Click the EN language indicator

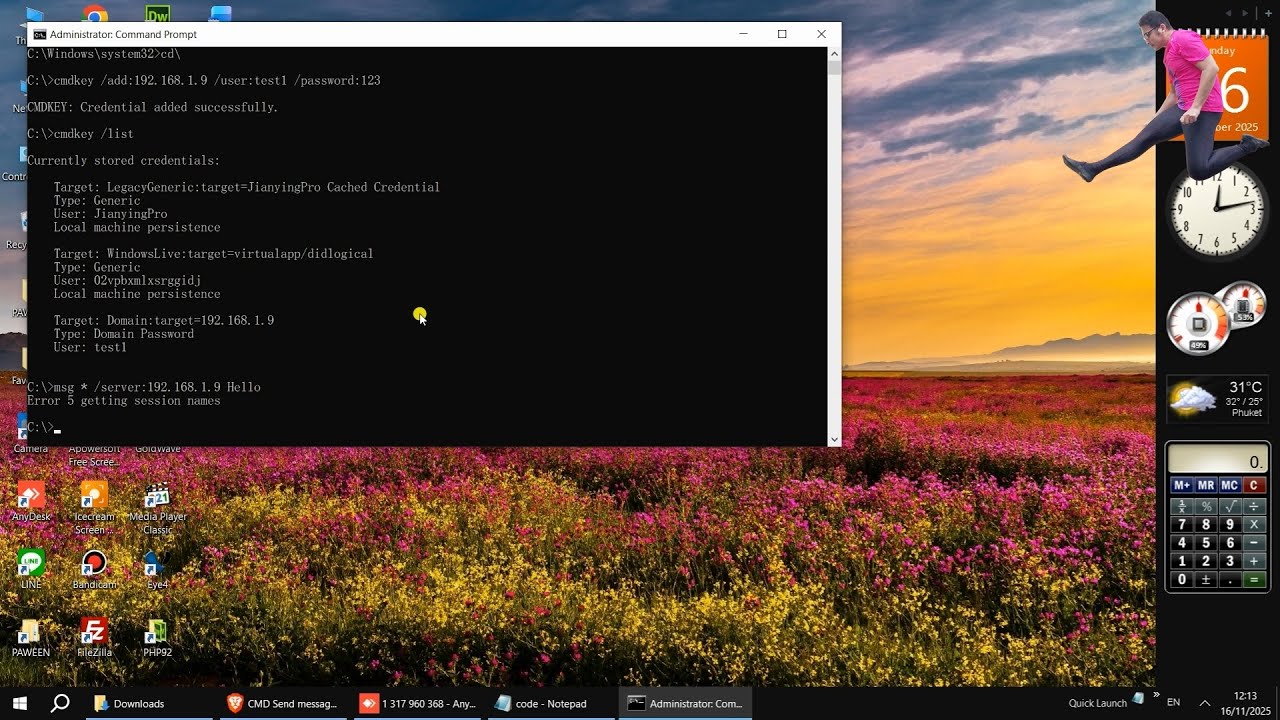[x=1174, y=703]
